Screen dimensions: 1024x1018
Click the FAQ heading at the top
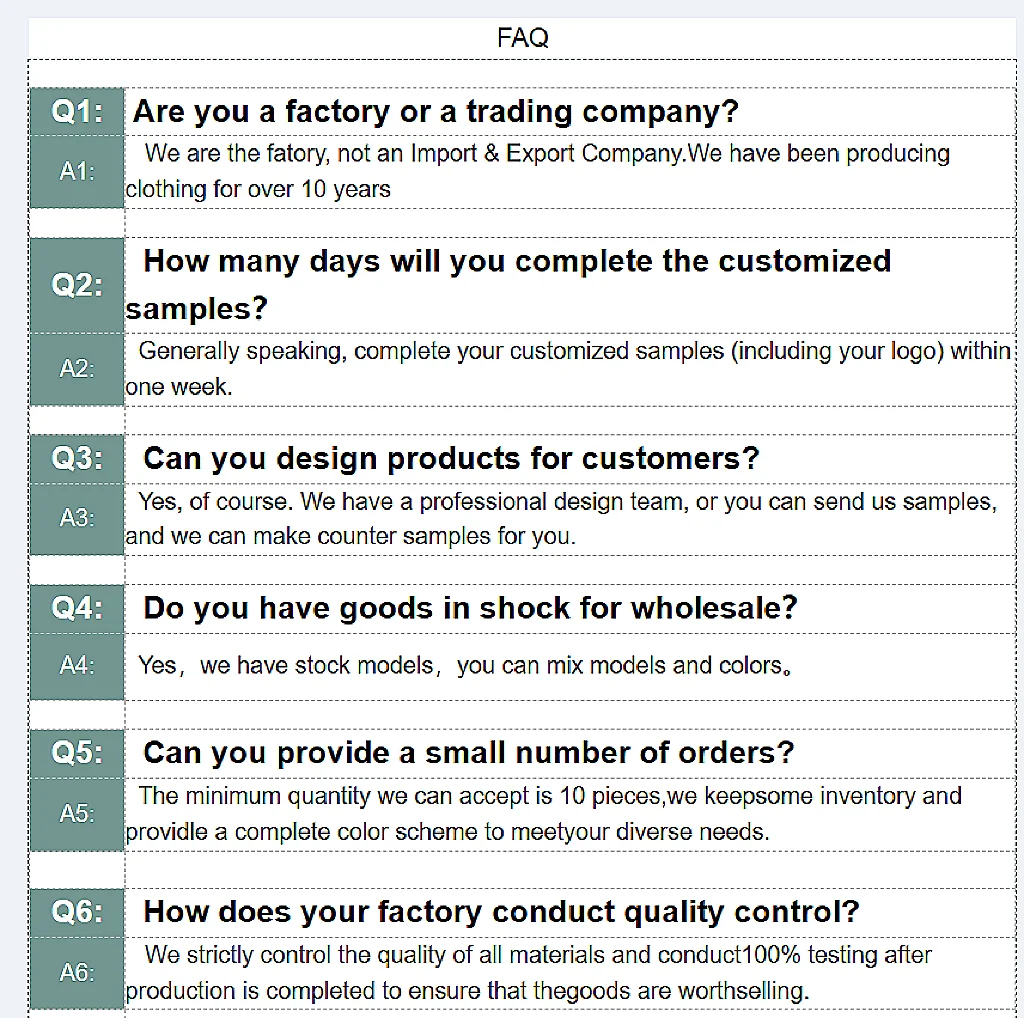pyautogui.click(x=522, y=39)
